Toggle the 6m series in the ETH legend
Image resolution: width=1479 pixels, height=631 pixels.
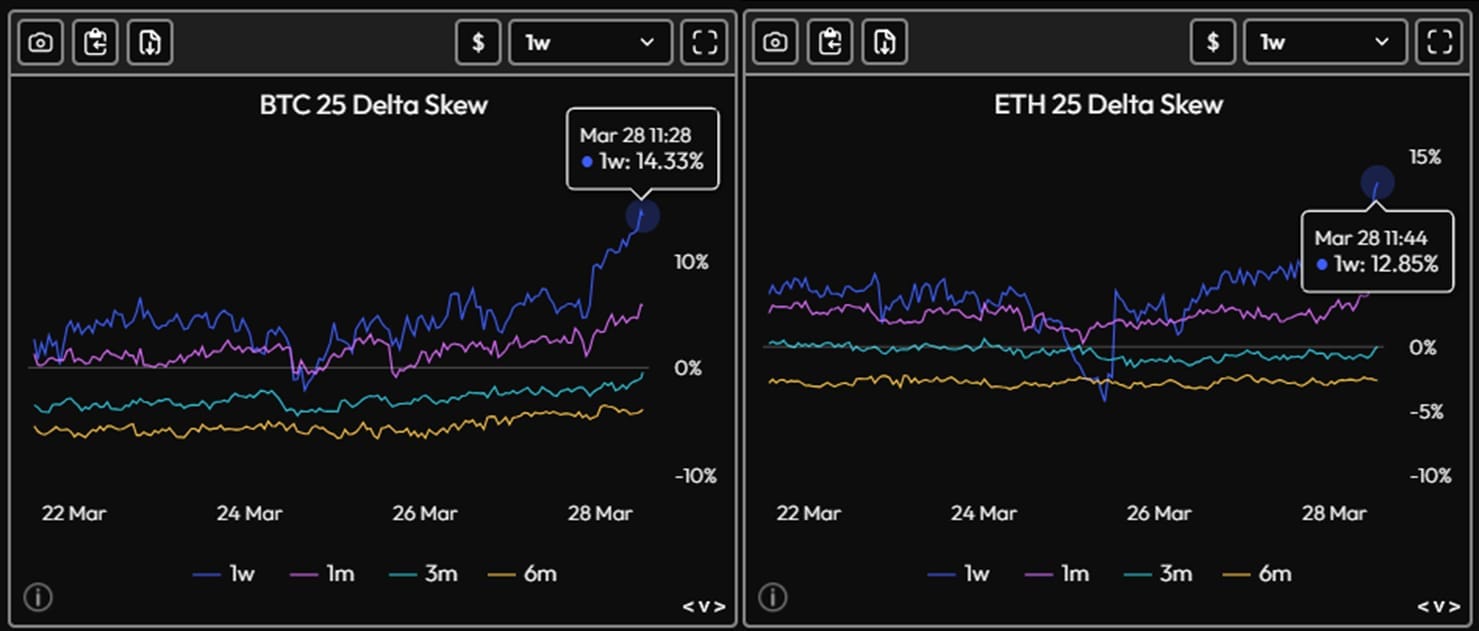click(x=1257, y=574)
